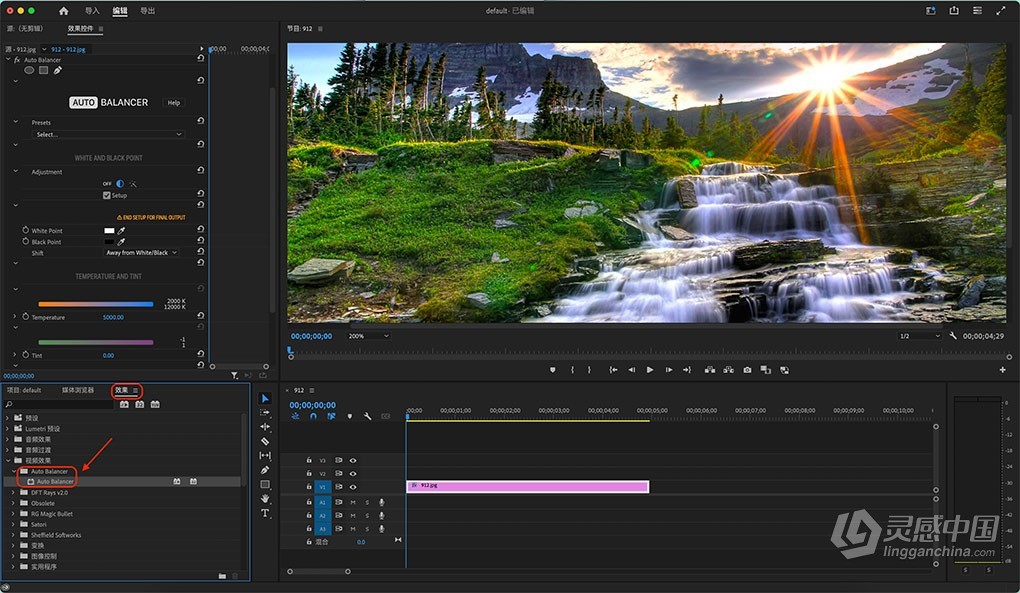Select the Selection arrow tool
This screenshot has width=1020, height=593.
(x=265, y=399)
